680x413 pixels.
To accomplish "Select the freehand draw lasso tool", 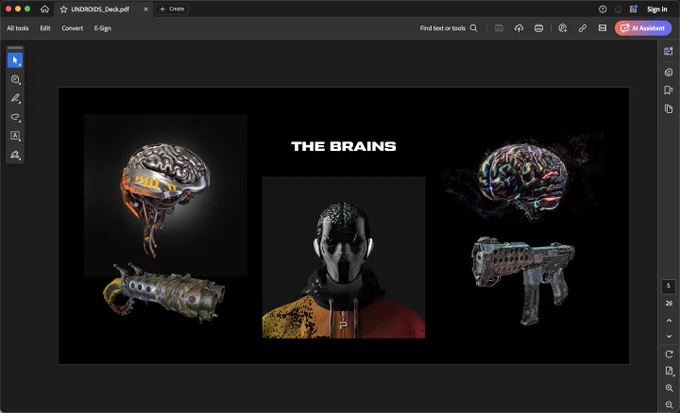I will [15, 117].
